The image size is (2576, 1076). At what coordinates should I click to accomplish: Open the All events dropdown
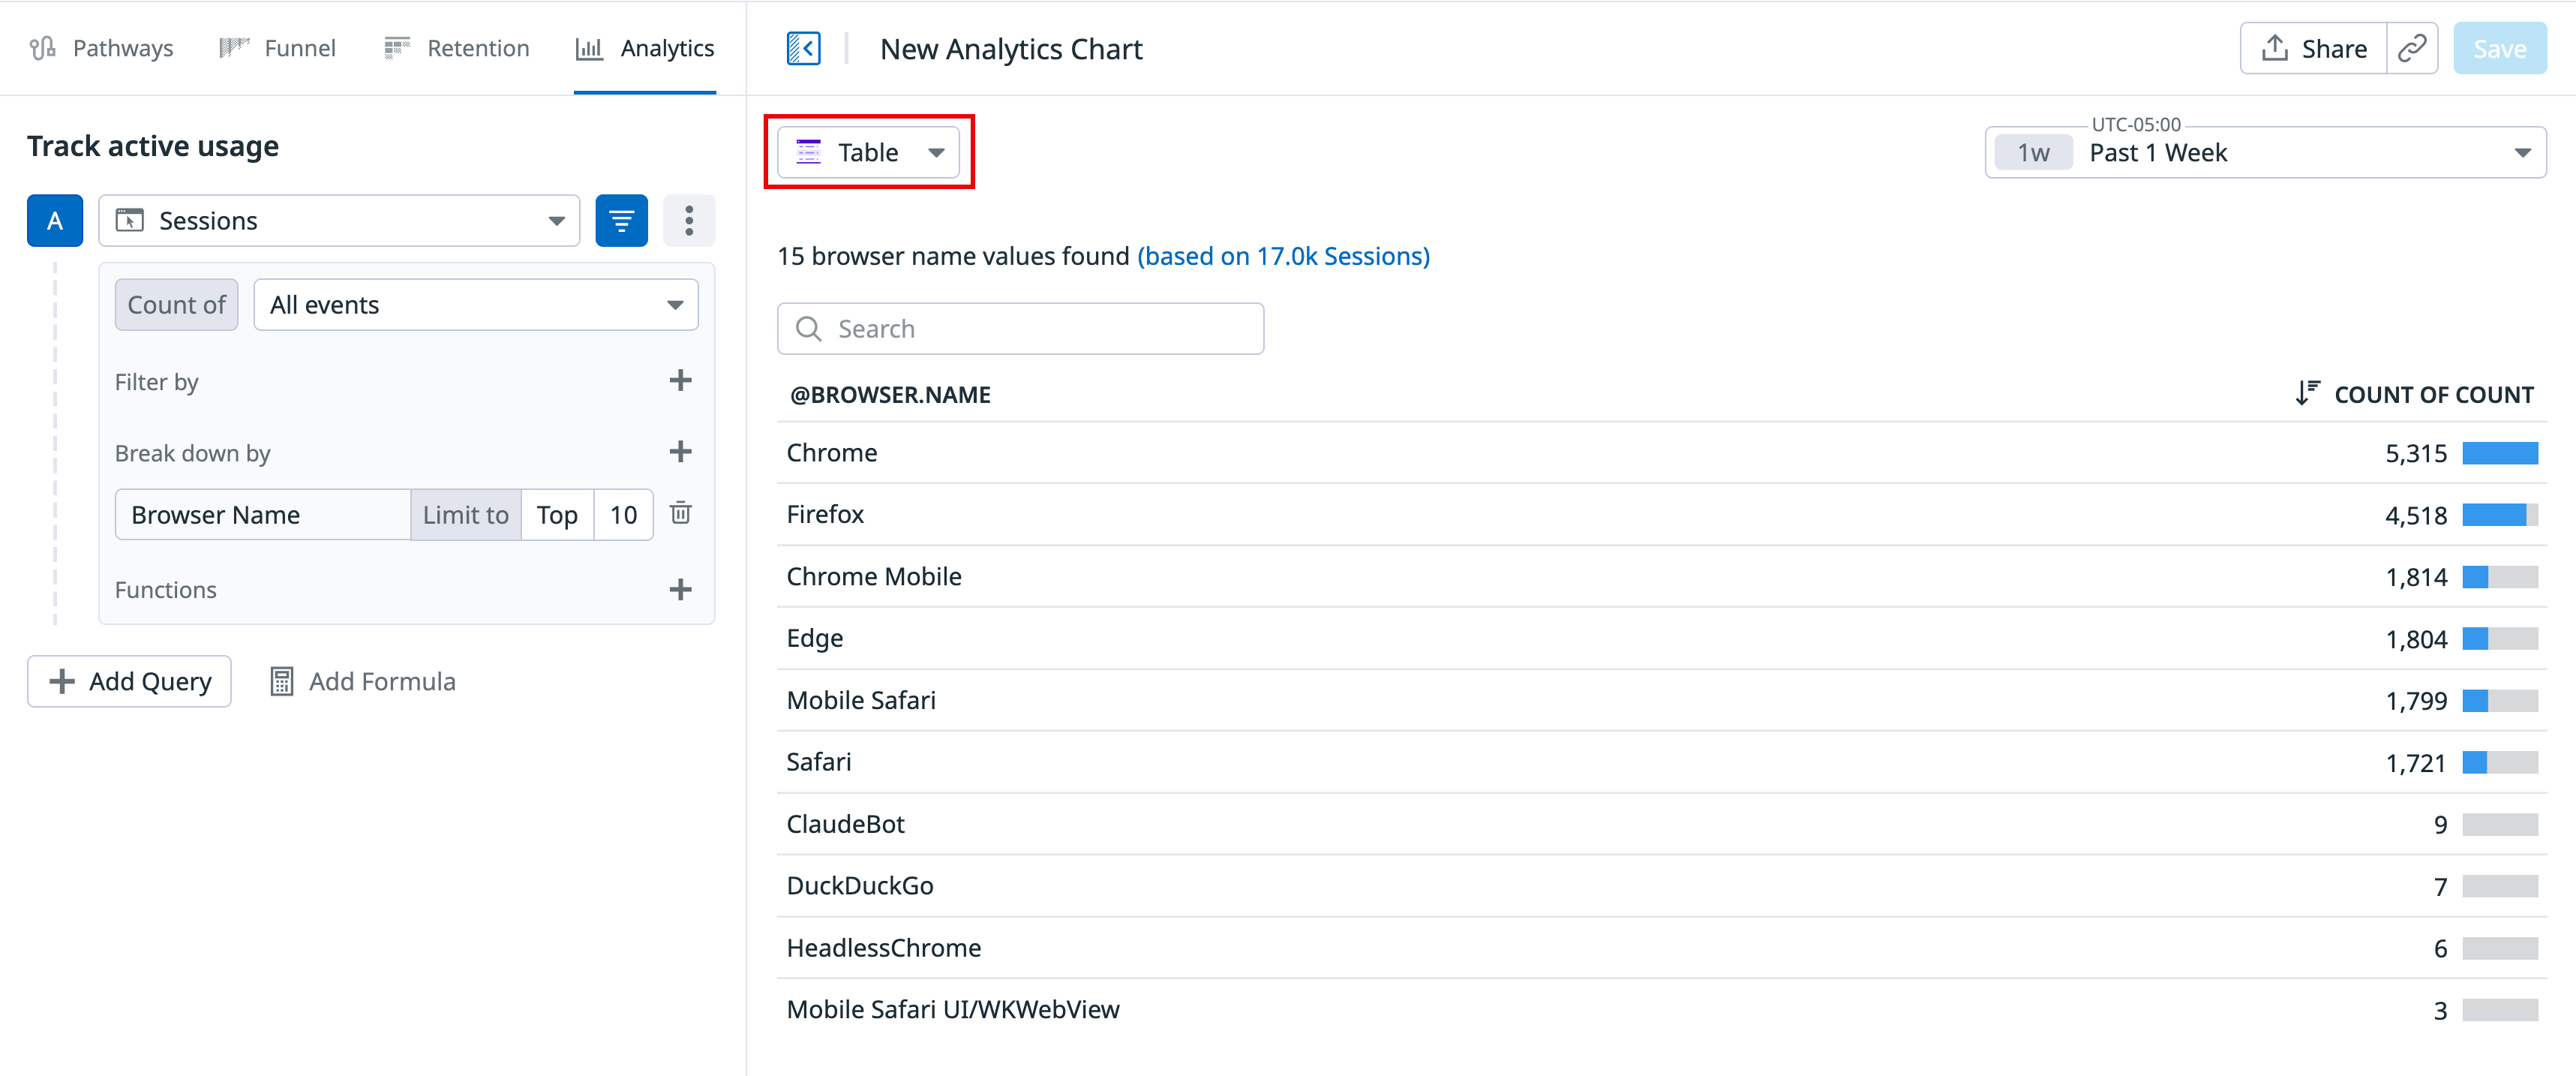coord(475,305)
